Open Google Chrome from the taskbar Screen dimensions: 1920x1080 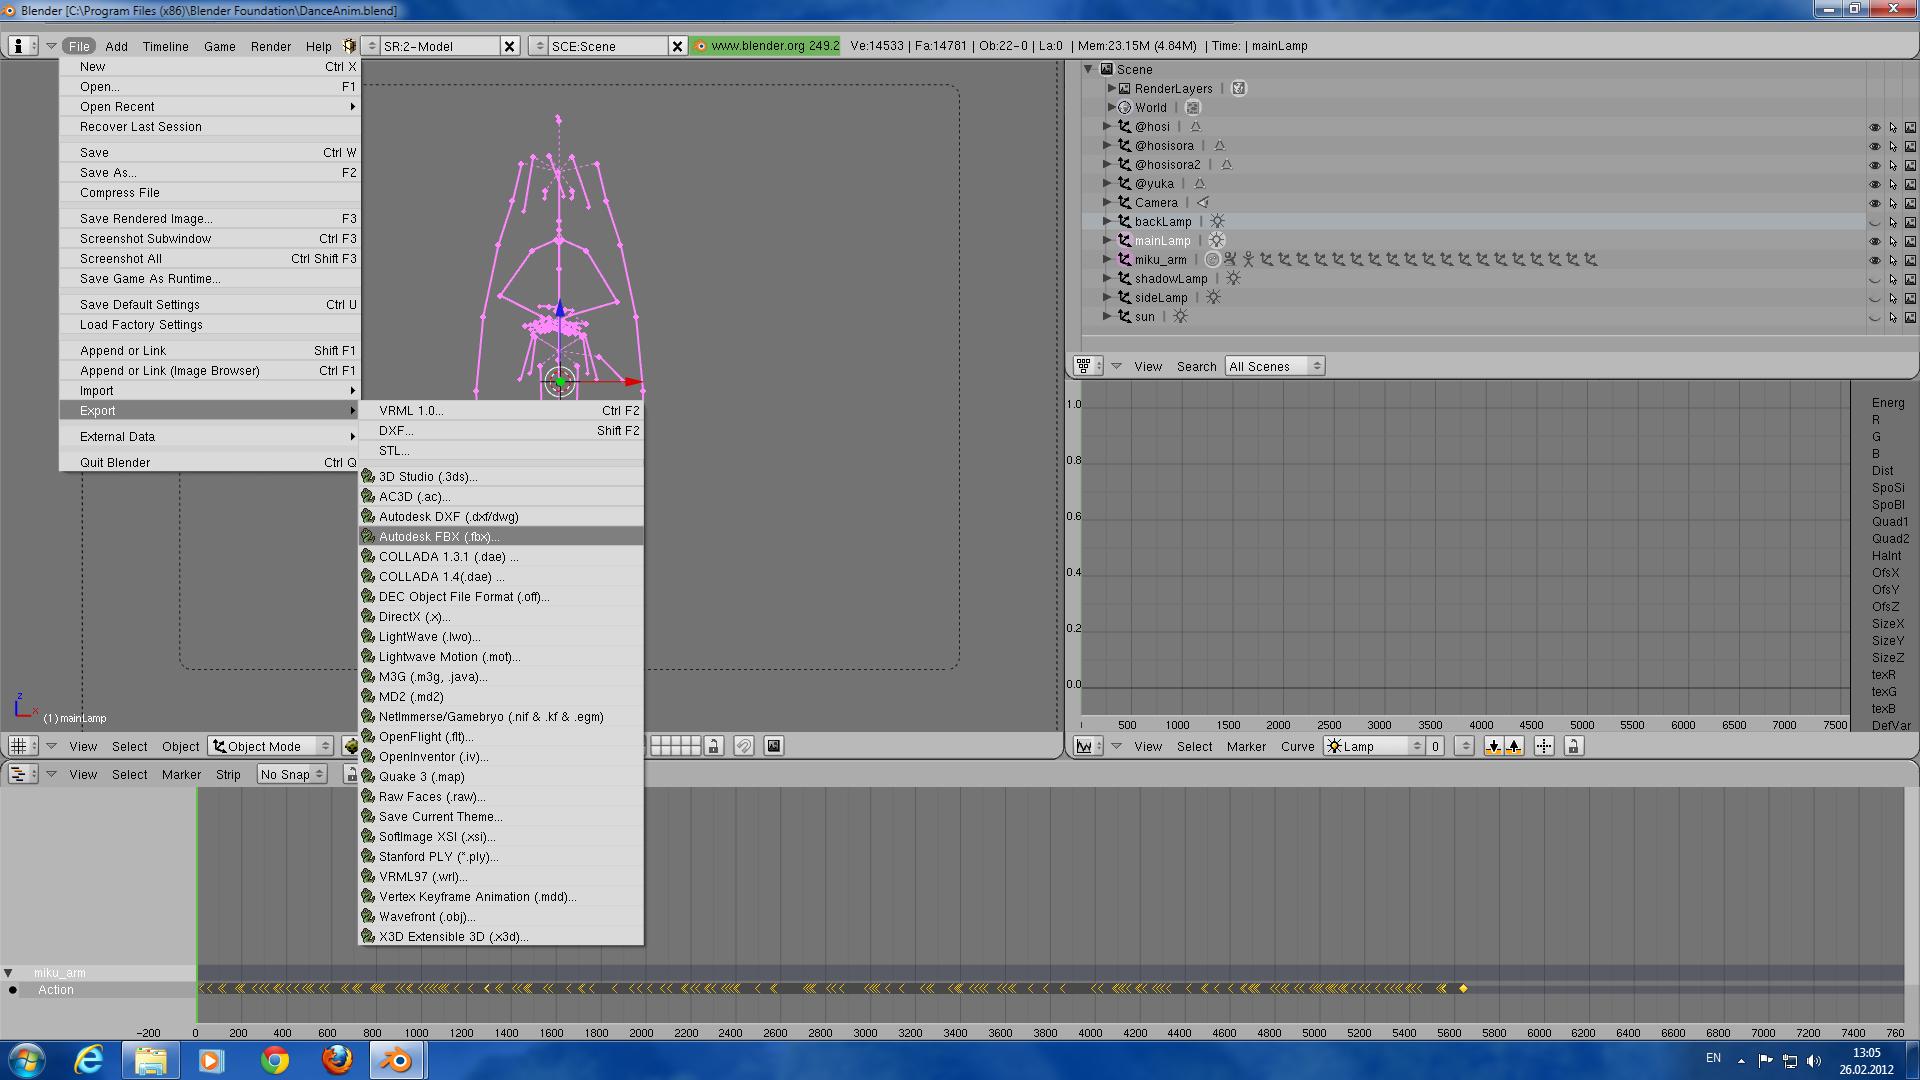click(x=275, y=1060)
